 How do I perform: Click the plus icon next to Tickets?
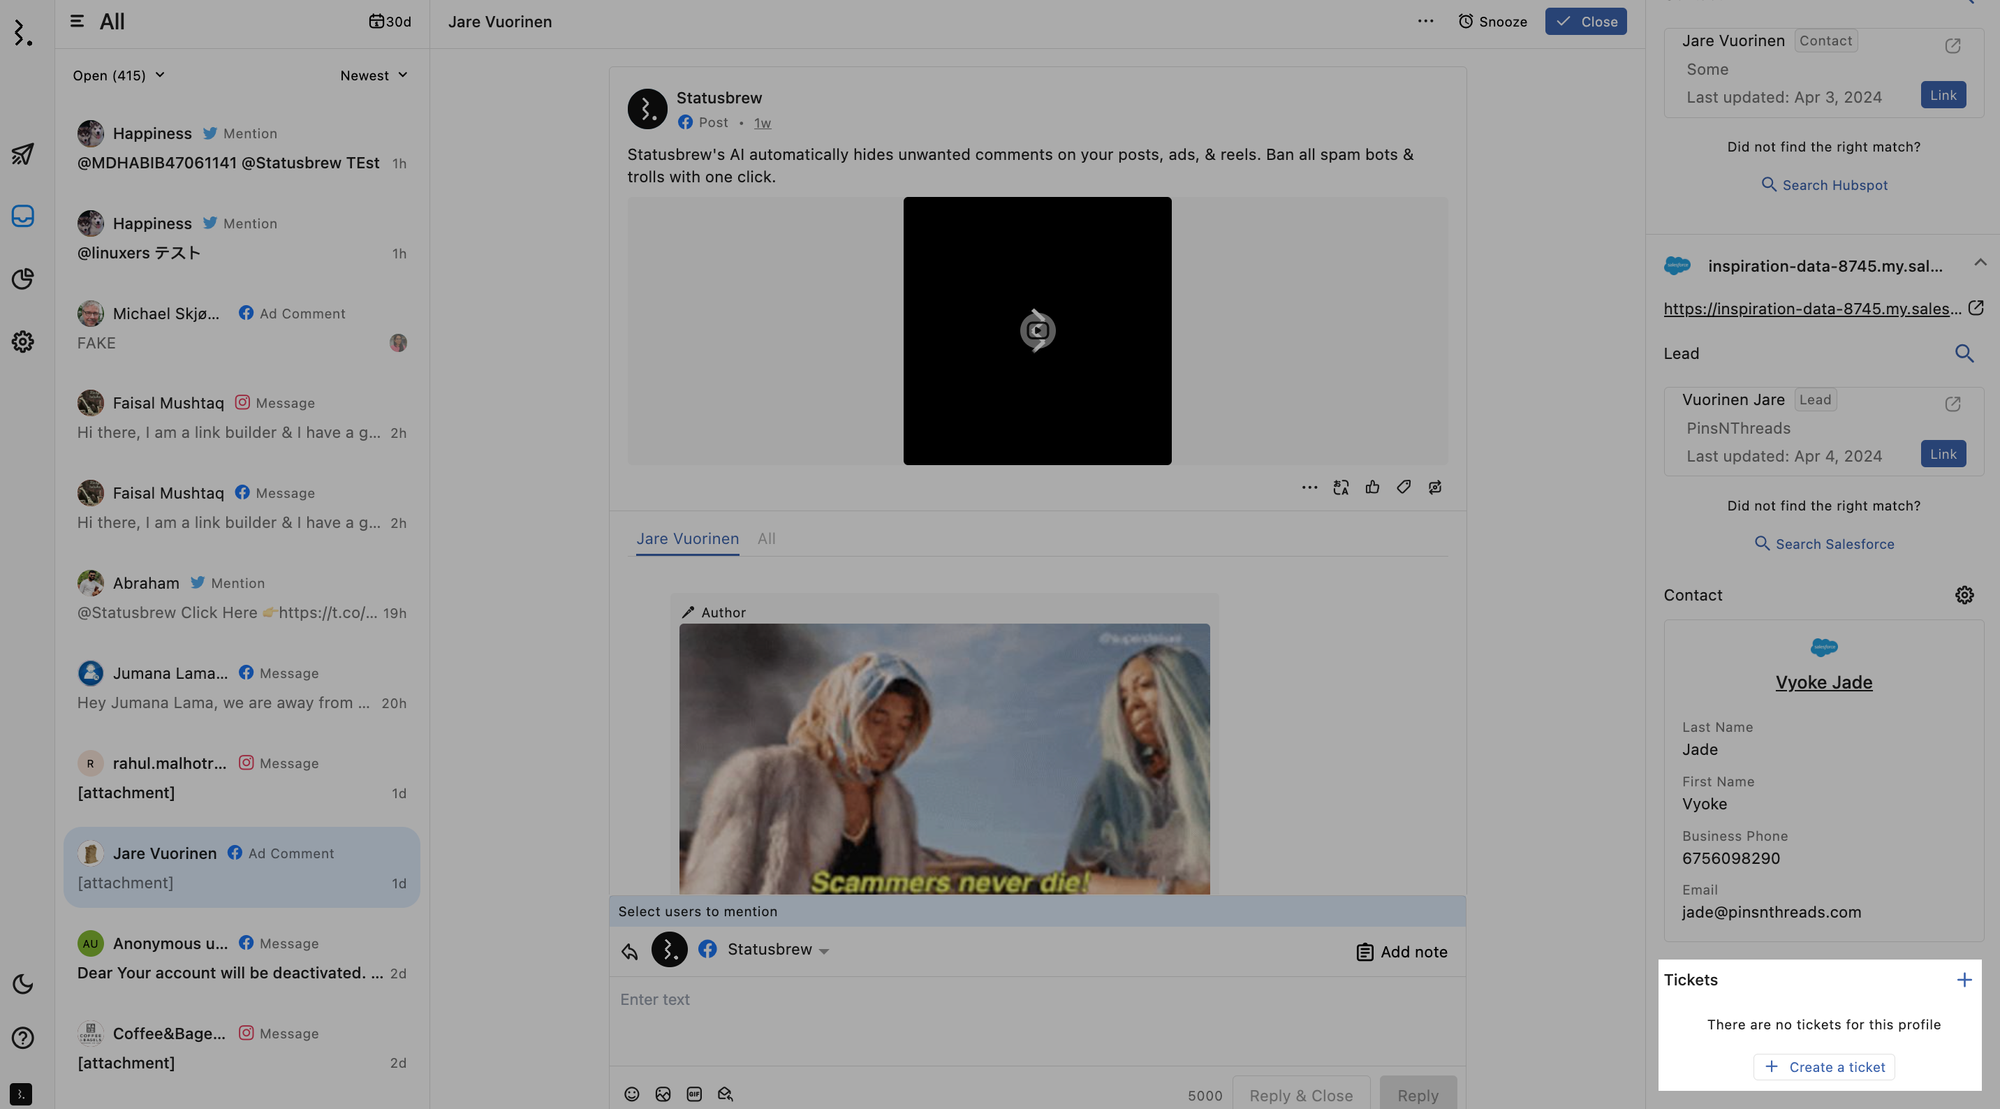1964,980
